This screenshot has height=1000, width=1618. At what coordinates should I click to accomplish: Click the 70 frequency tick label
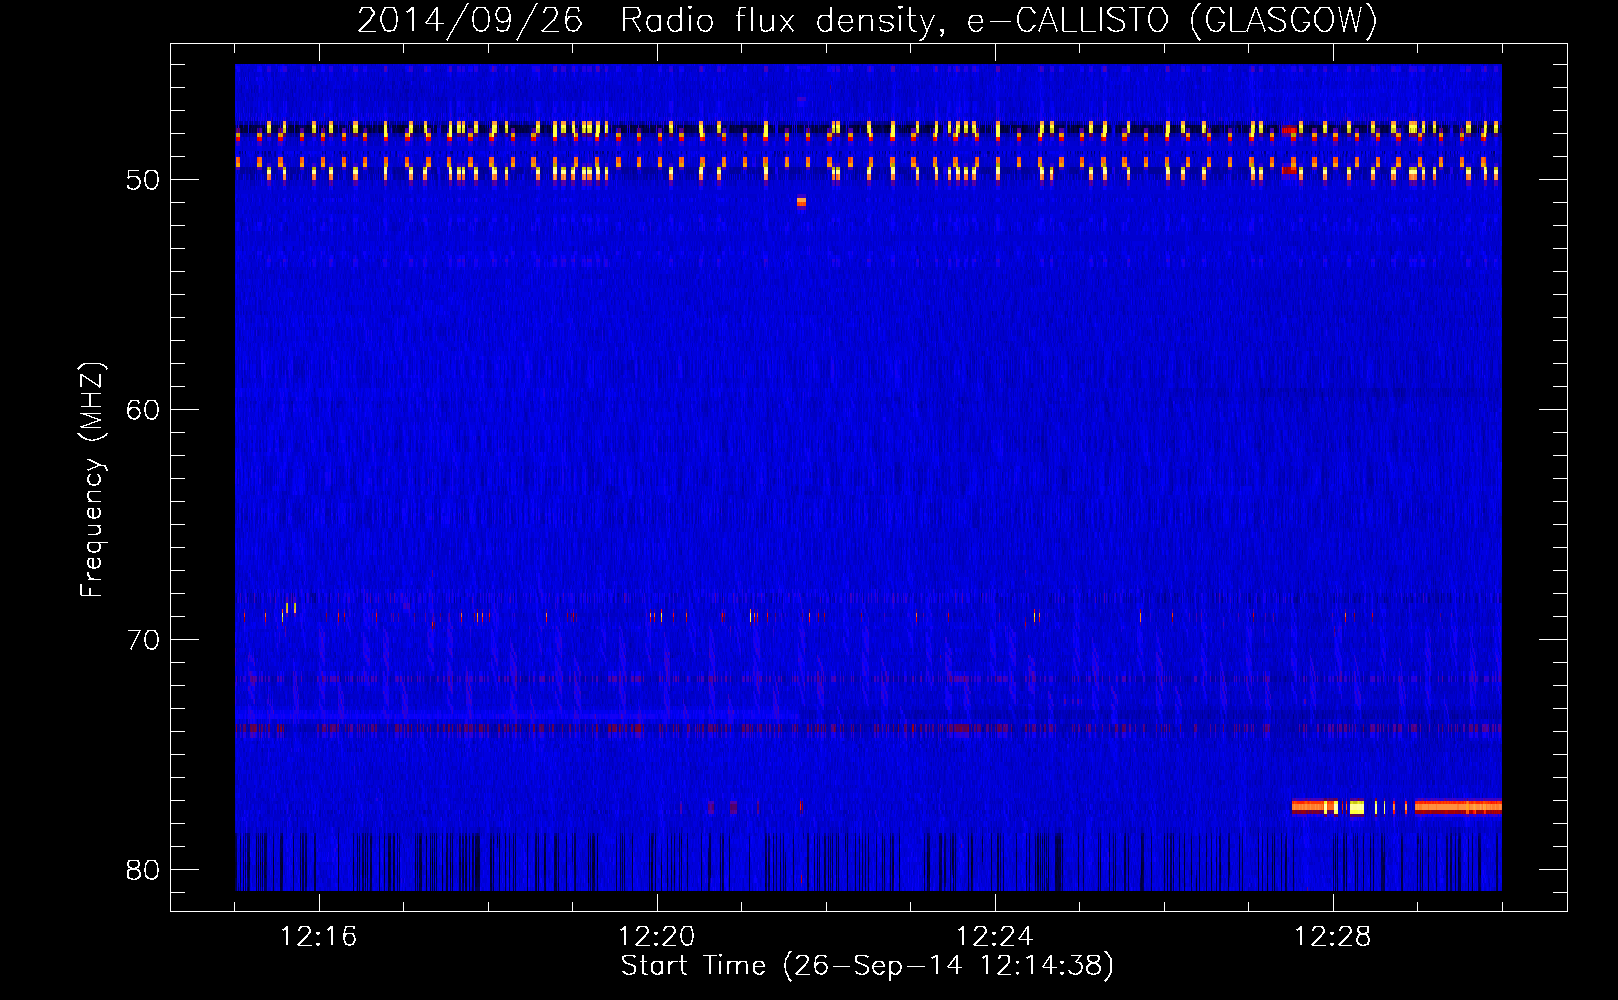coord(143,640)
